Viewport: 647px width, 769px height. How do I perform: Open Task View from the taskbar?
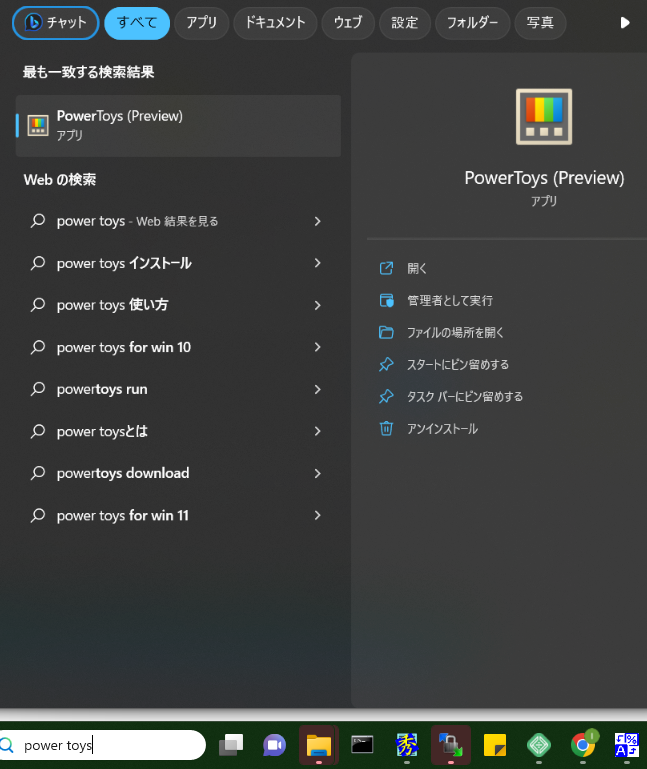click(x=231, y=745)
